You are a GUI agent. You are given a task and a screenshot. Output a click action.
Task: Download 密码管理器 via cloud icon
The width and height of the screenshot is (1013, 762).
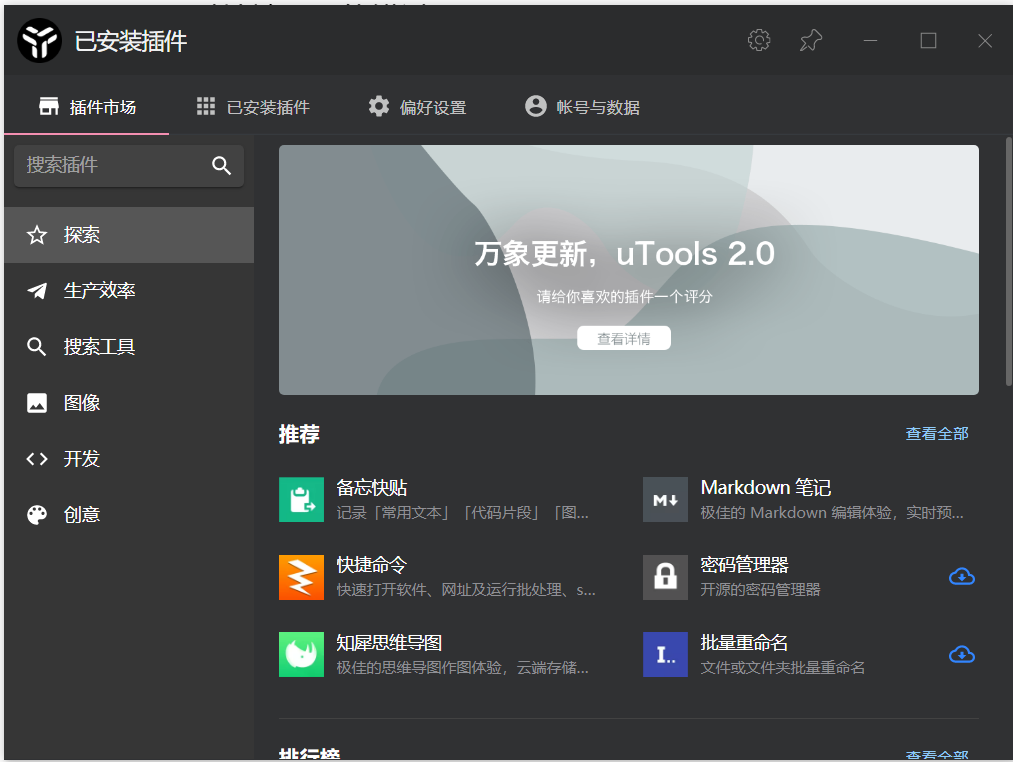[961, 577]
